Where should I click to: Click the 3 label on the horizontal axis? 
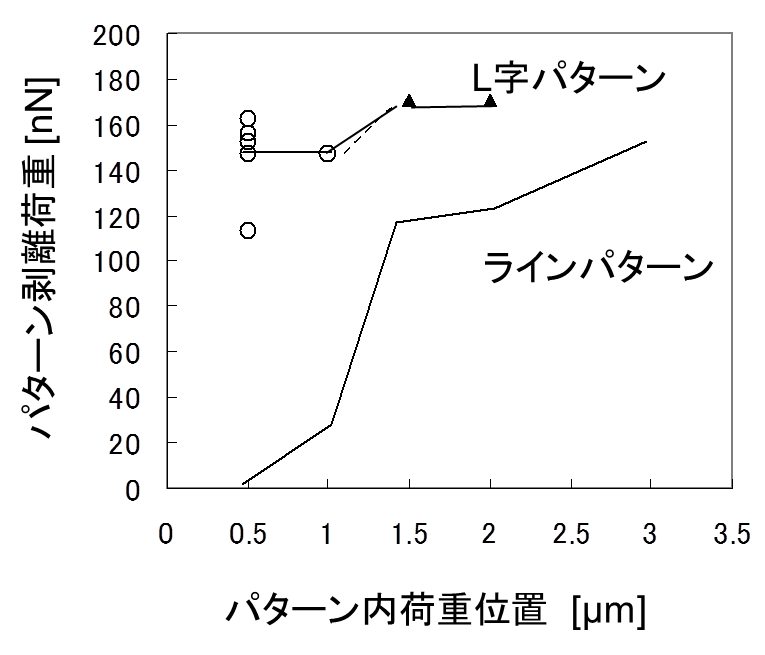pos(650,534)
